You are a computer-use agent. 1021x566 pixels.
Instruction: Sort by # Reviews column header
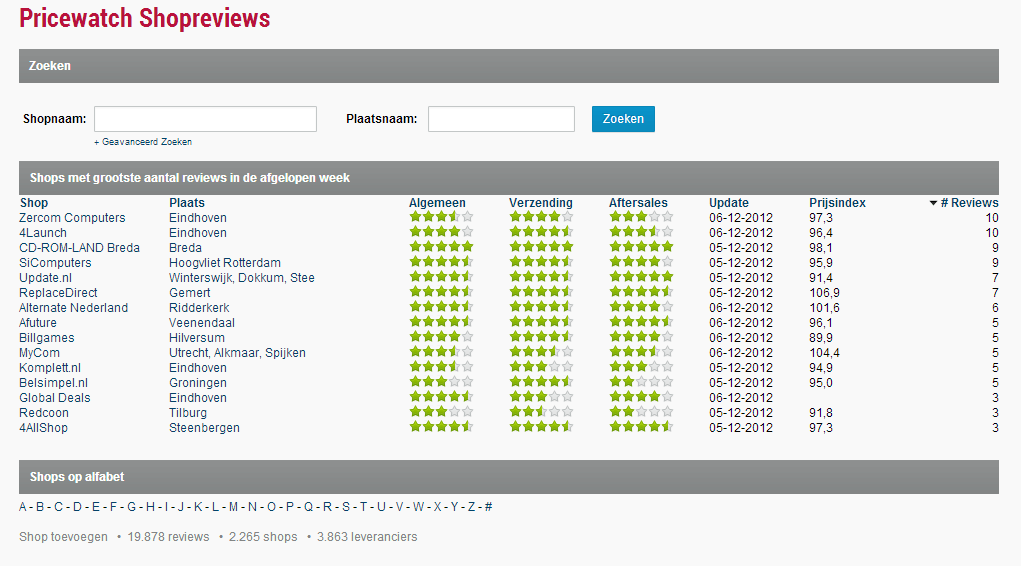click(x=964, y=203)
